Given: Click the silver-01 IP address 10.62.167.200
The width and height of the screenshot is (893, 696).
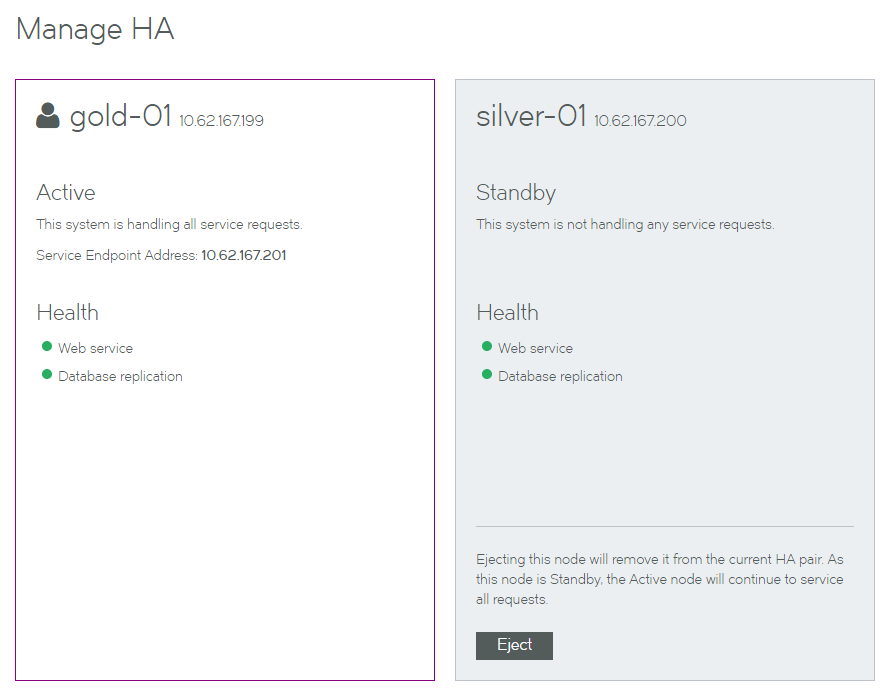Looking at the screenshot, I should [640, 121].
